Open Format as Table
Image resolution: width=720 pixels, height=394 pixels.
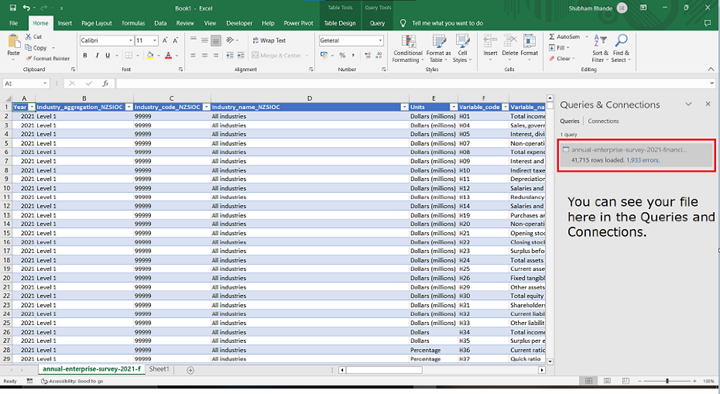439,49
